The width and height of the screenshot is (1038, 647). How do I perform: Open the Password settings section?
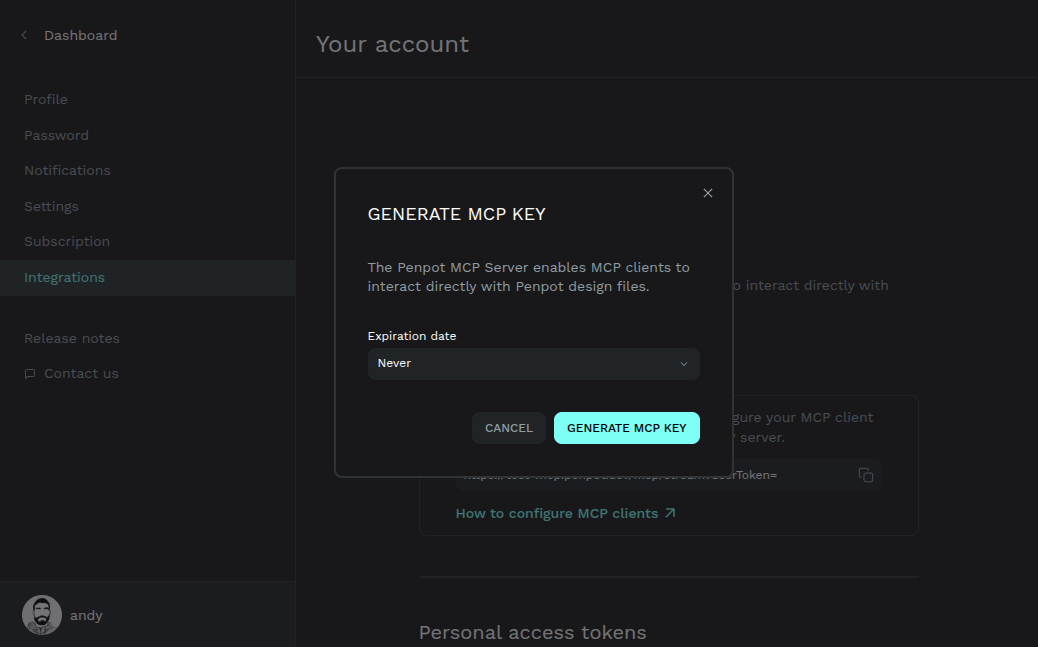click(x=56, y=135)
